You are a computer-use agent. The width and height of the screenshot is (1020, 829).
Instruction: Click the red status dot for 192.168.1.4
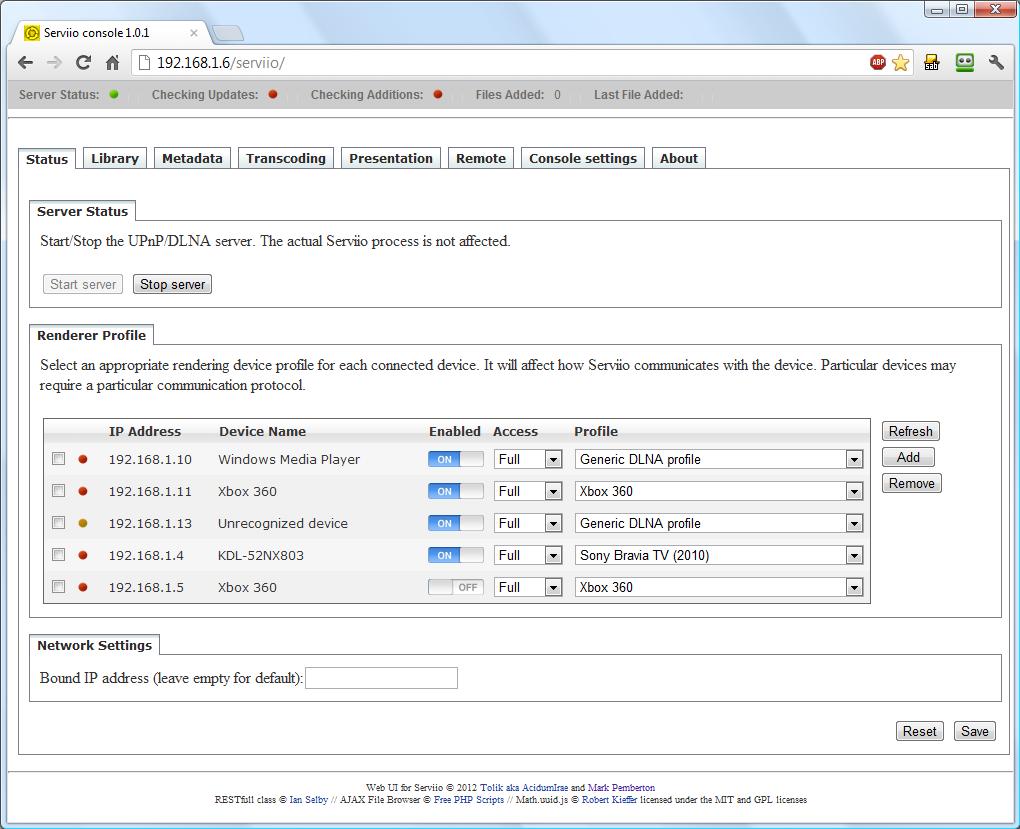83,555
